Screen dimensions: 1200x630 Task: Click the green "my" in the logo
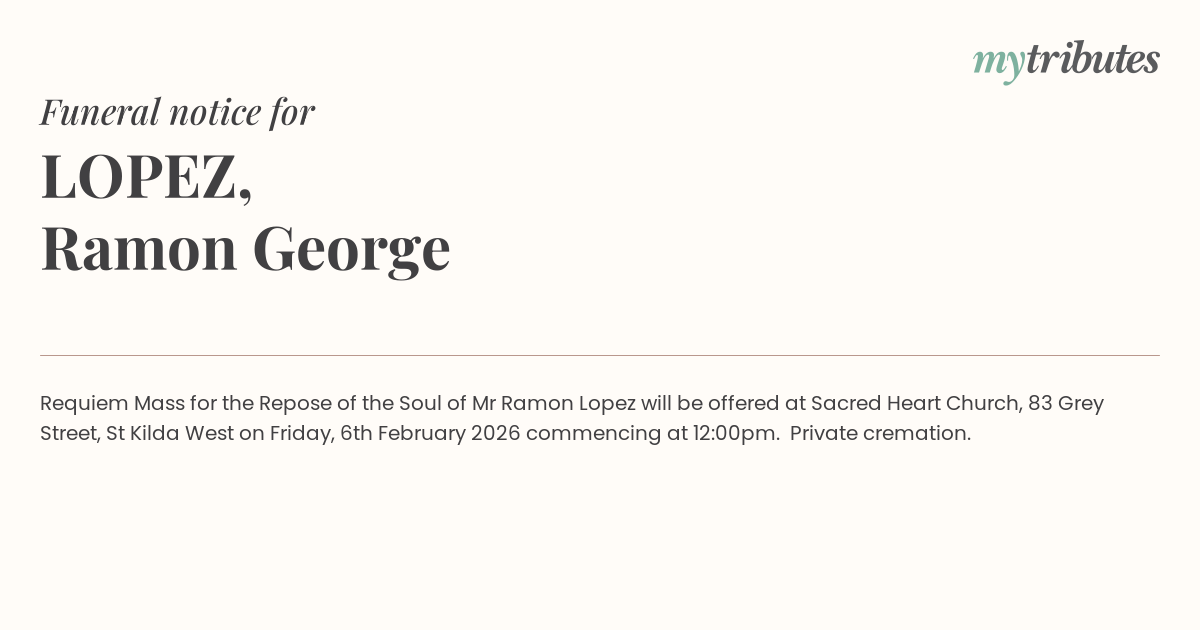tap(998, 62)
